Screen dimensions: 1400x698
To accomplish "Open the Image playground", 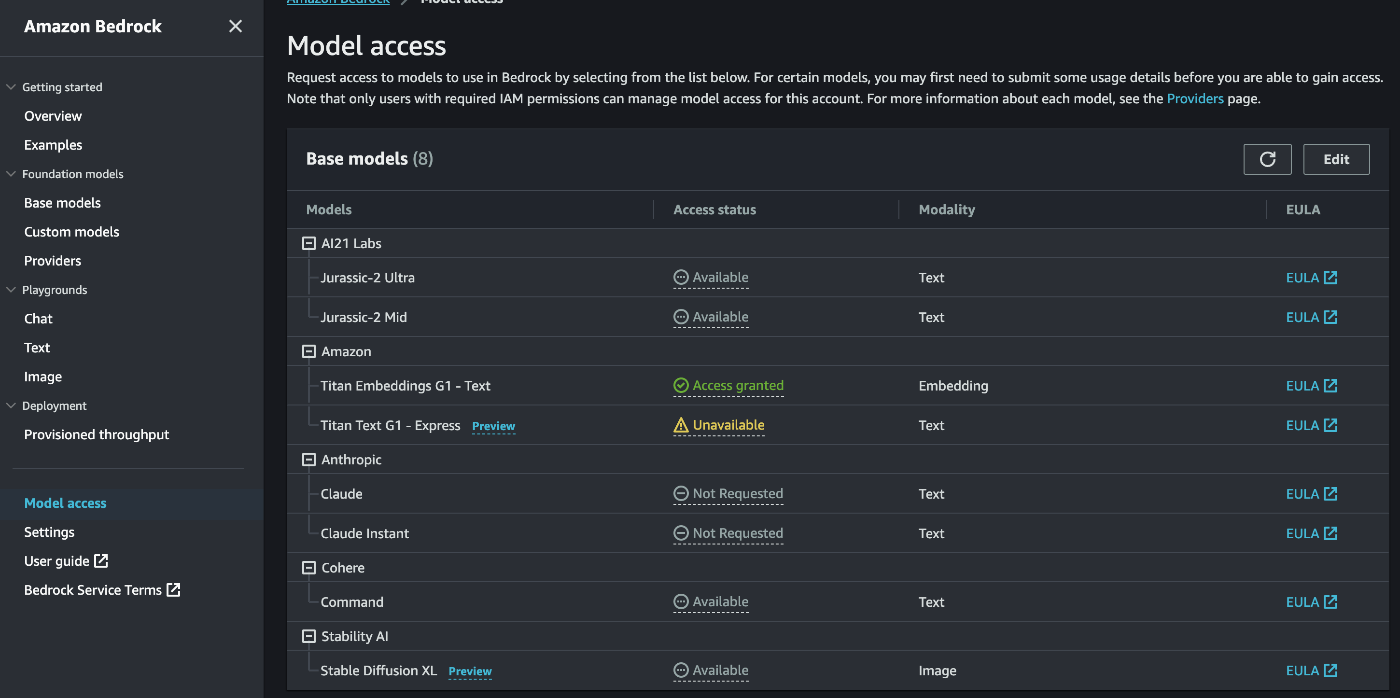I will (43, 377).
